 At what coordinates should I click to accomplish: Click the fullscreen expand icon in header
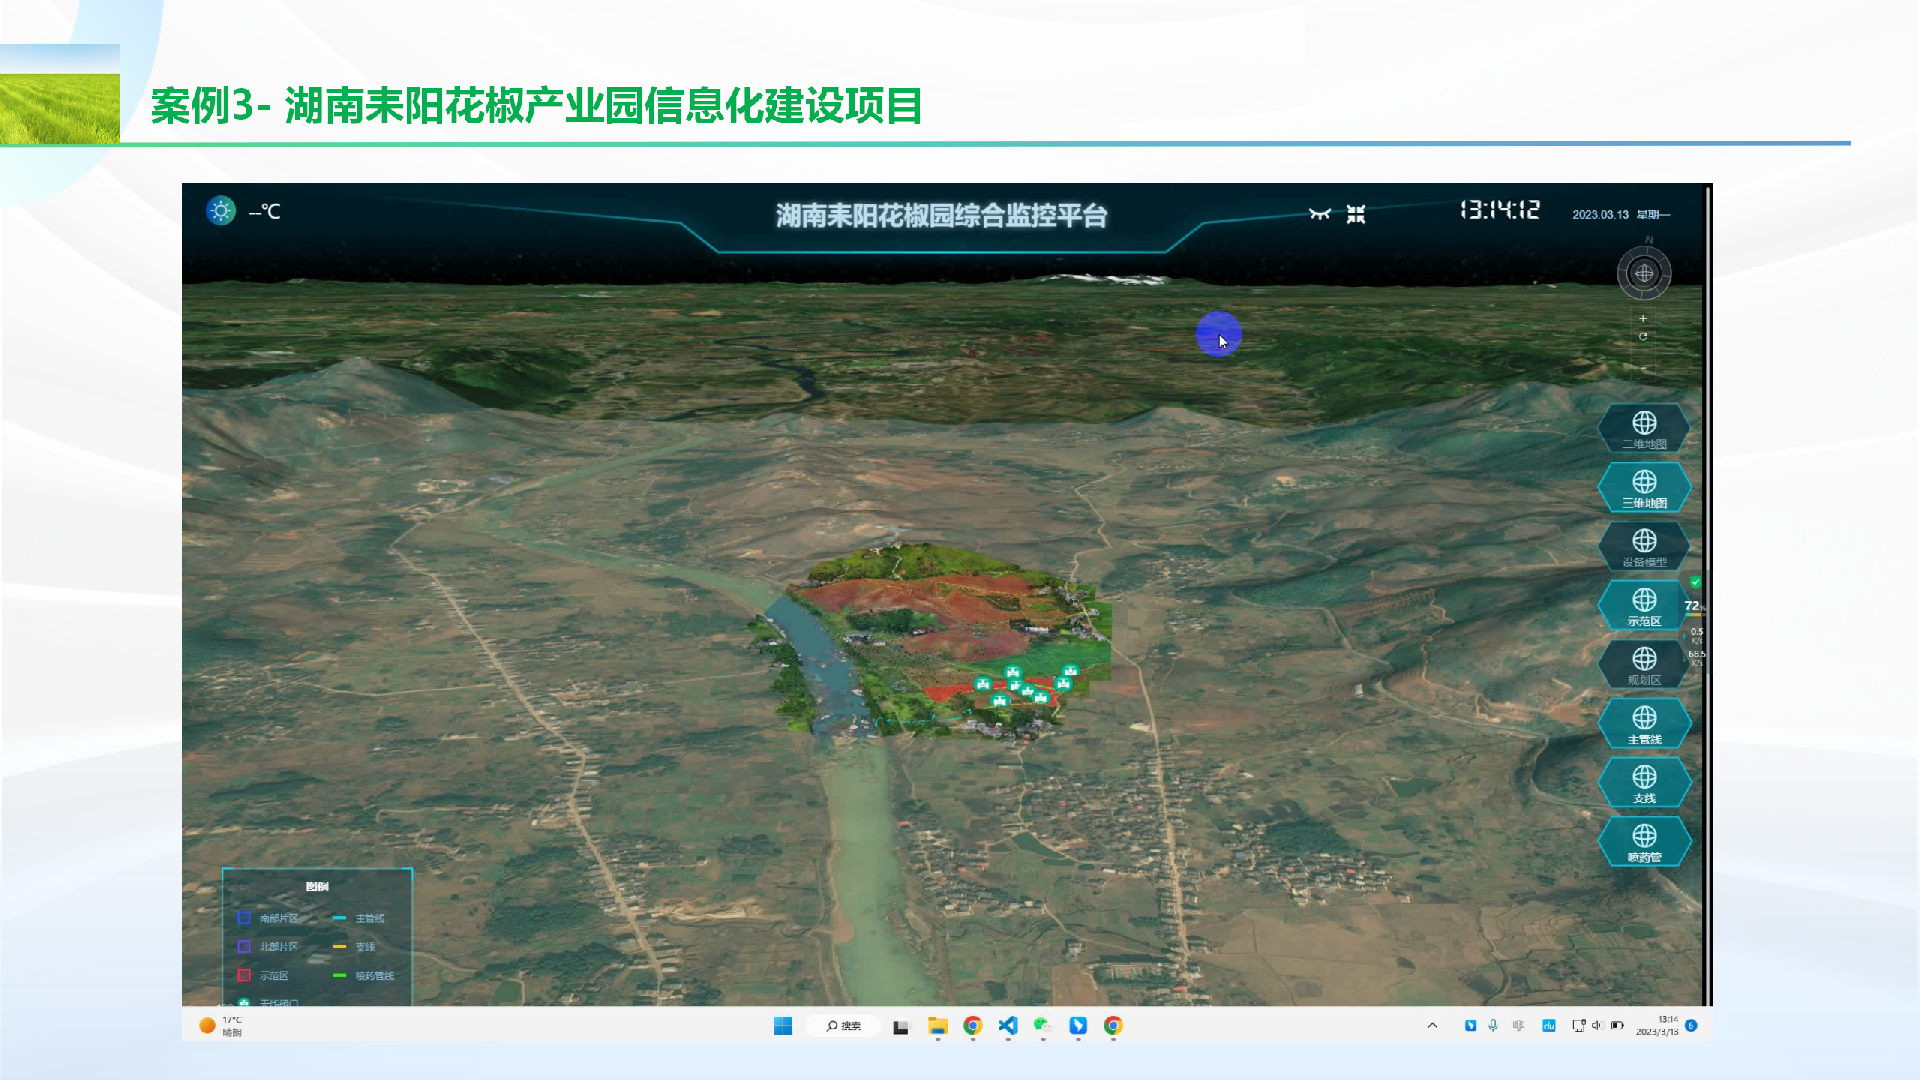point(1356,214)
